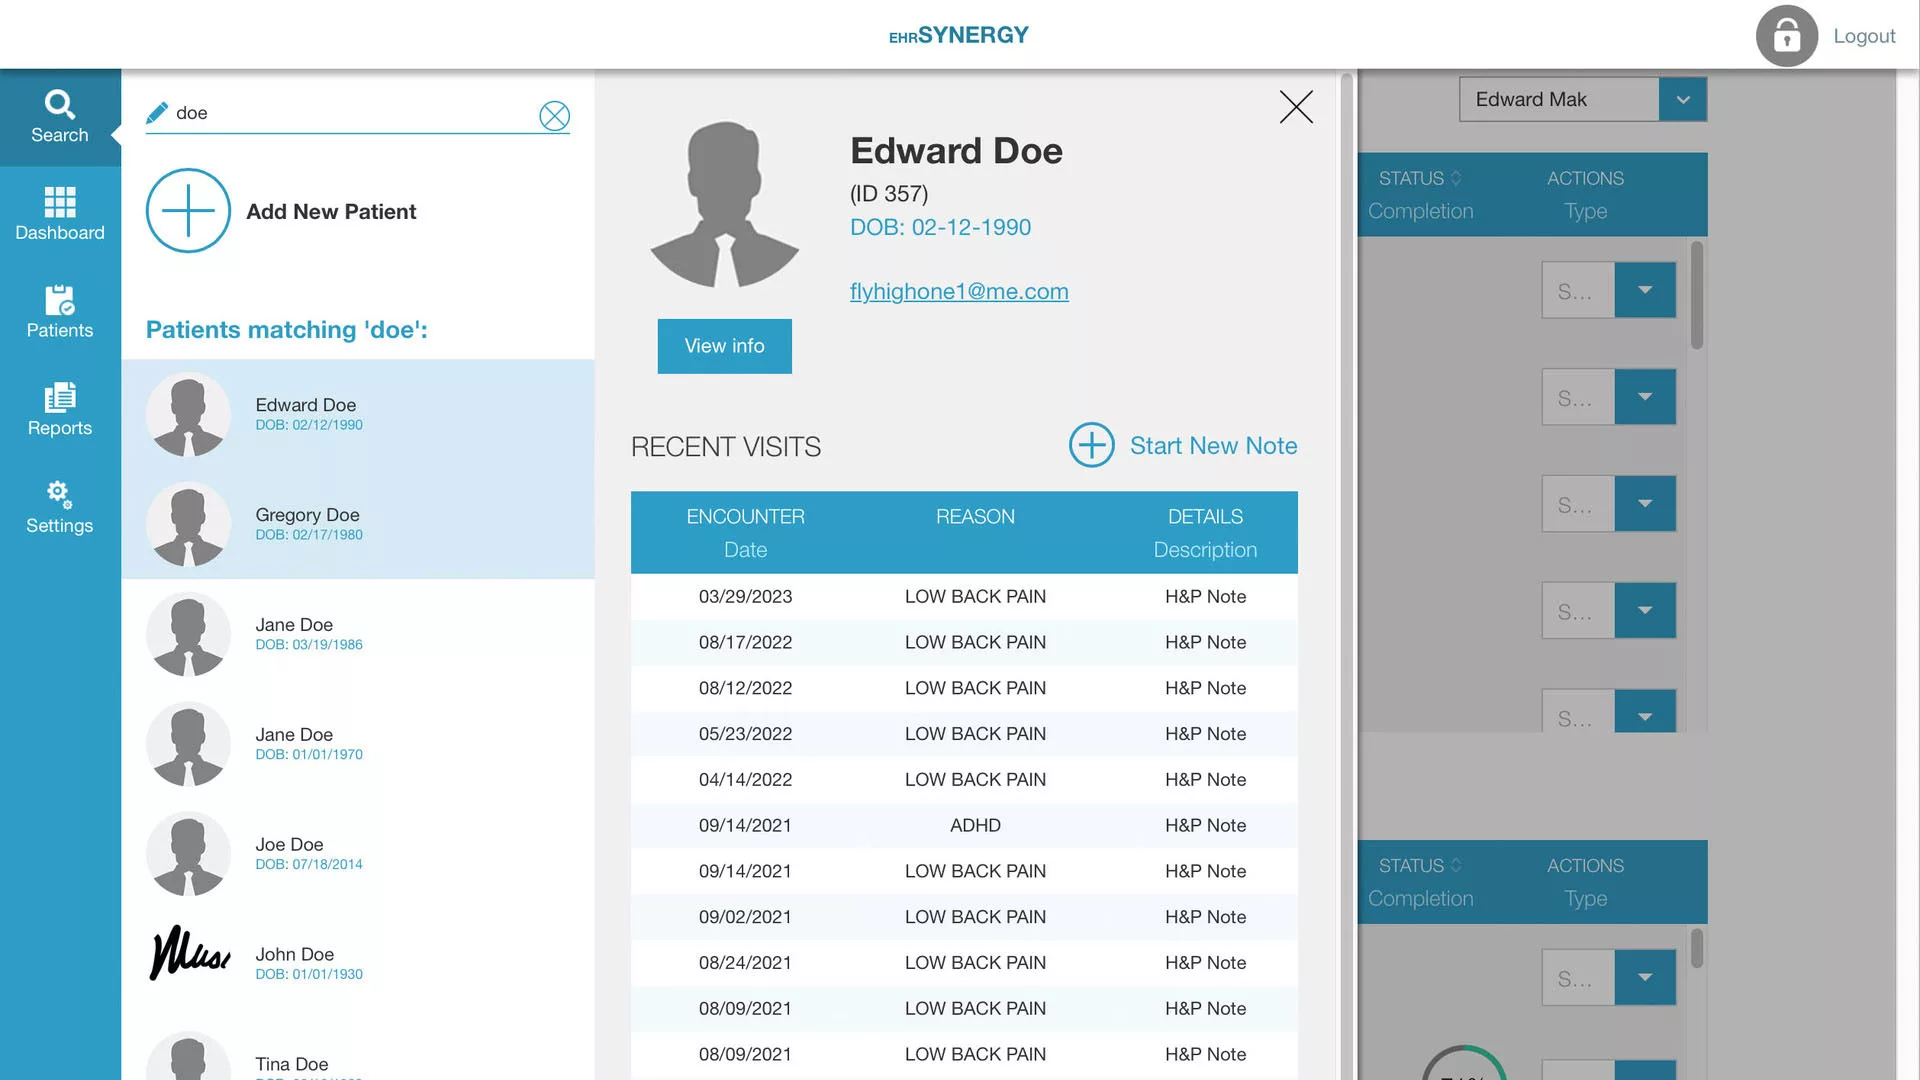1920x1080 pixels.
Task: Open the Patients sidebar section
Action: (60, 312)
